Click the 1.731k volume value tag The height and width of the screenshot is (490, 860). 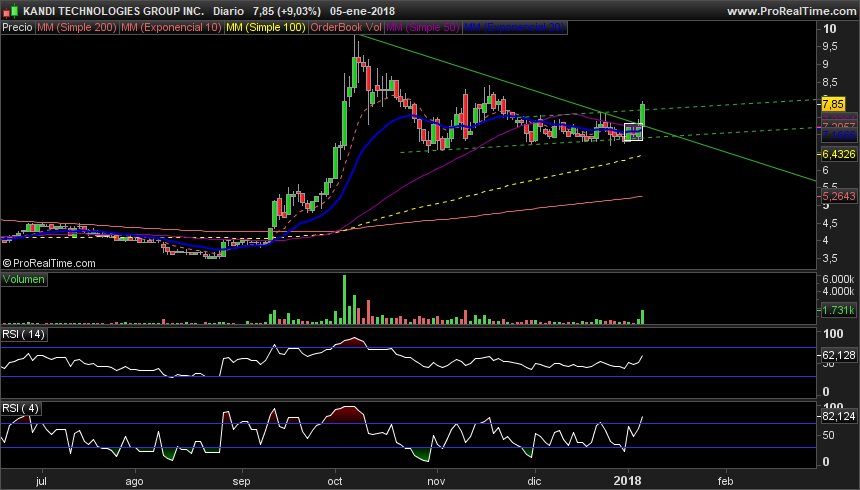point(838,310)
